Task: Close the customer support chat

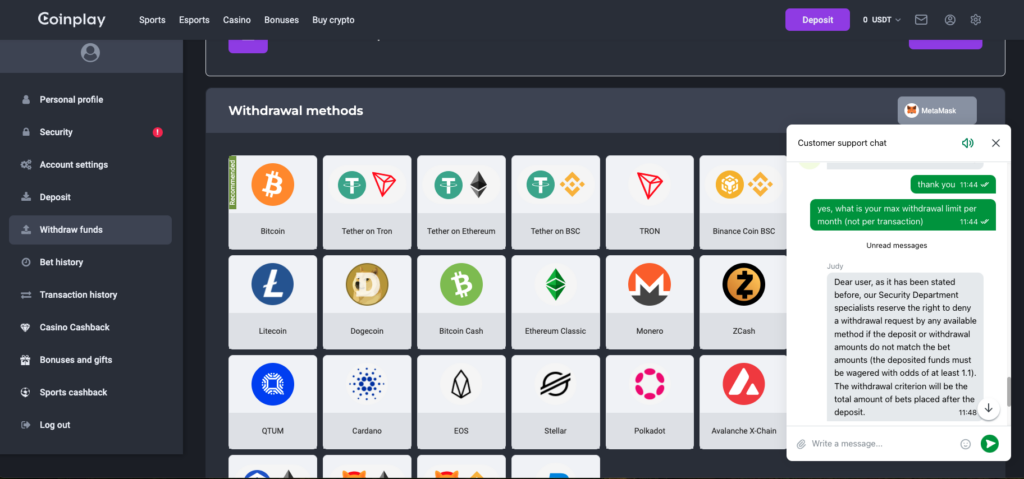Action: coord(995,143)
